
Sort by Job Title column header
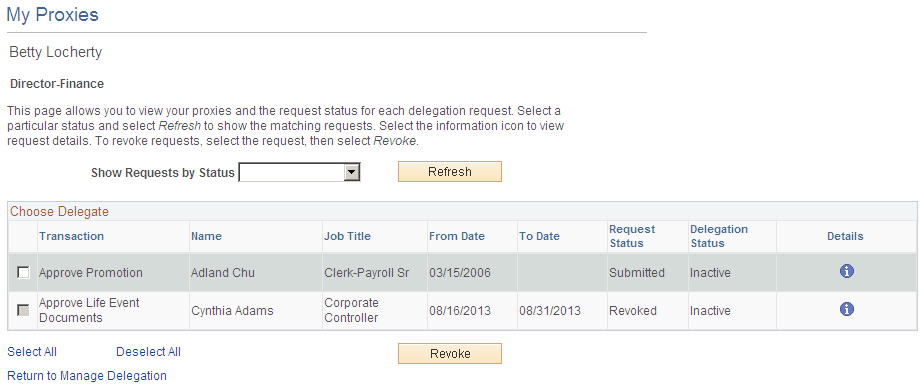click(x=347, y=236)
